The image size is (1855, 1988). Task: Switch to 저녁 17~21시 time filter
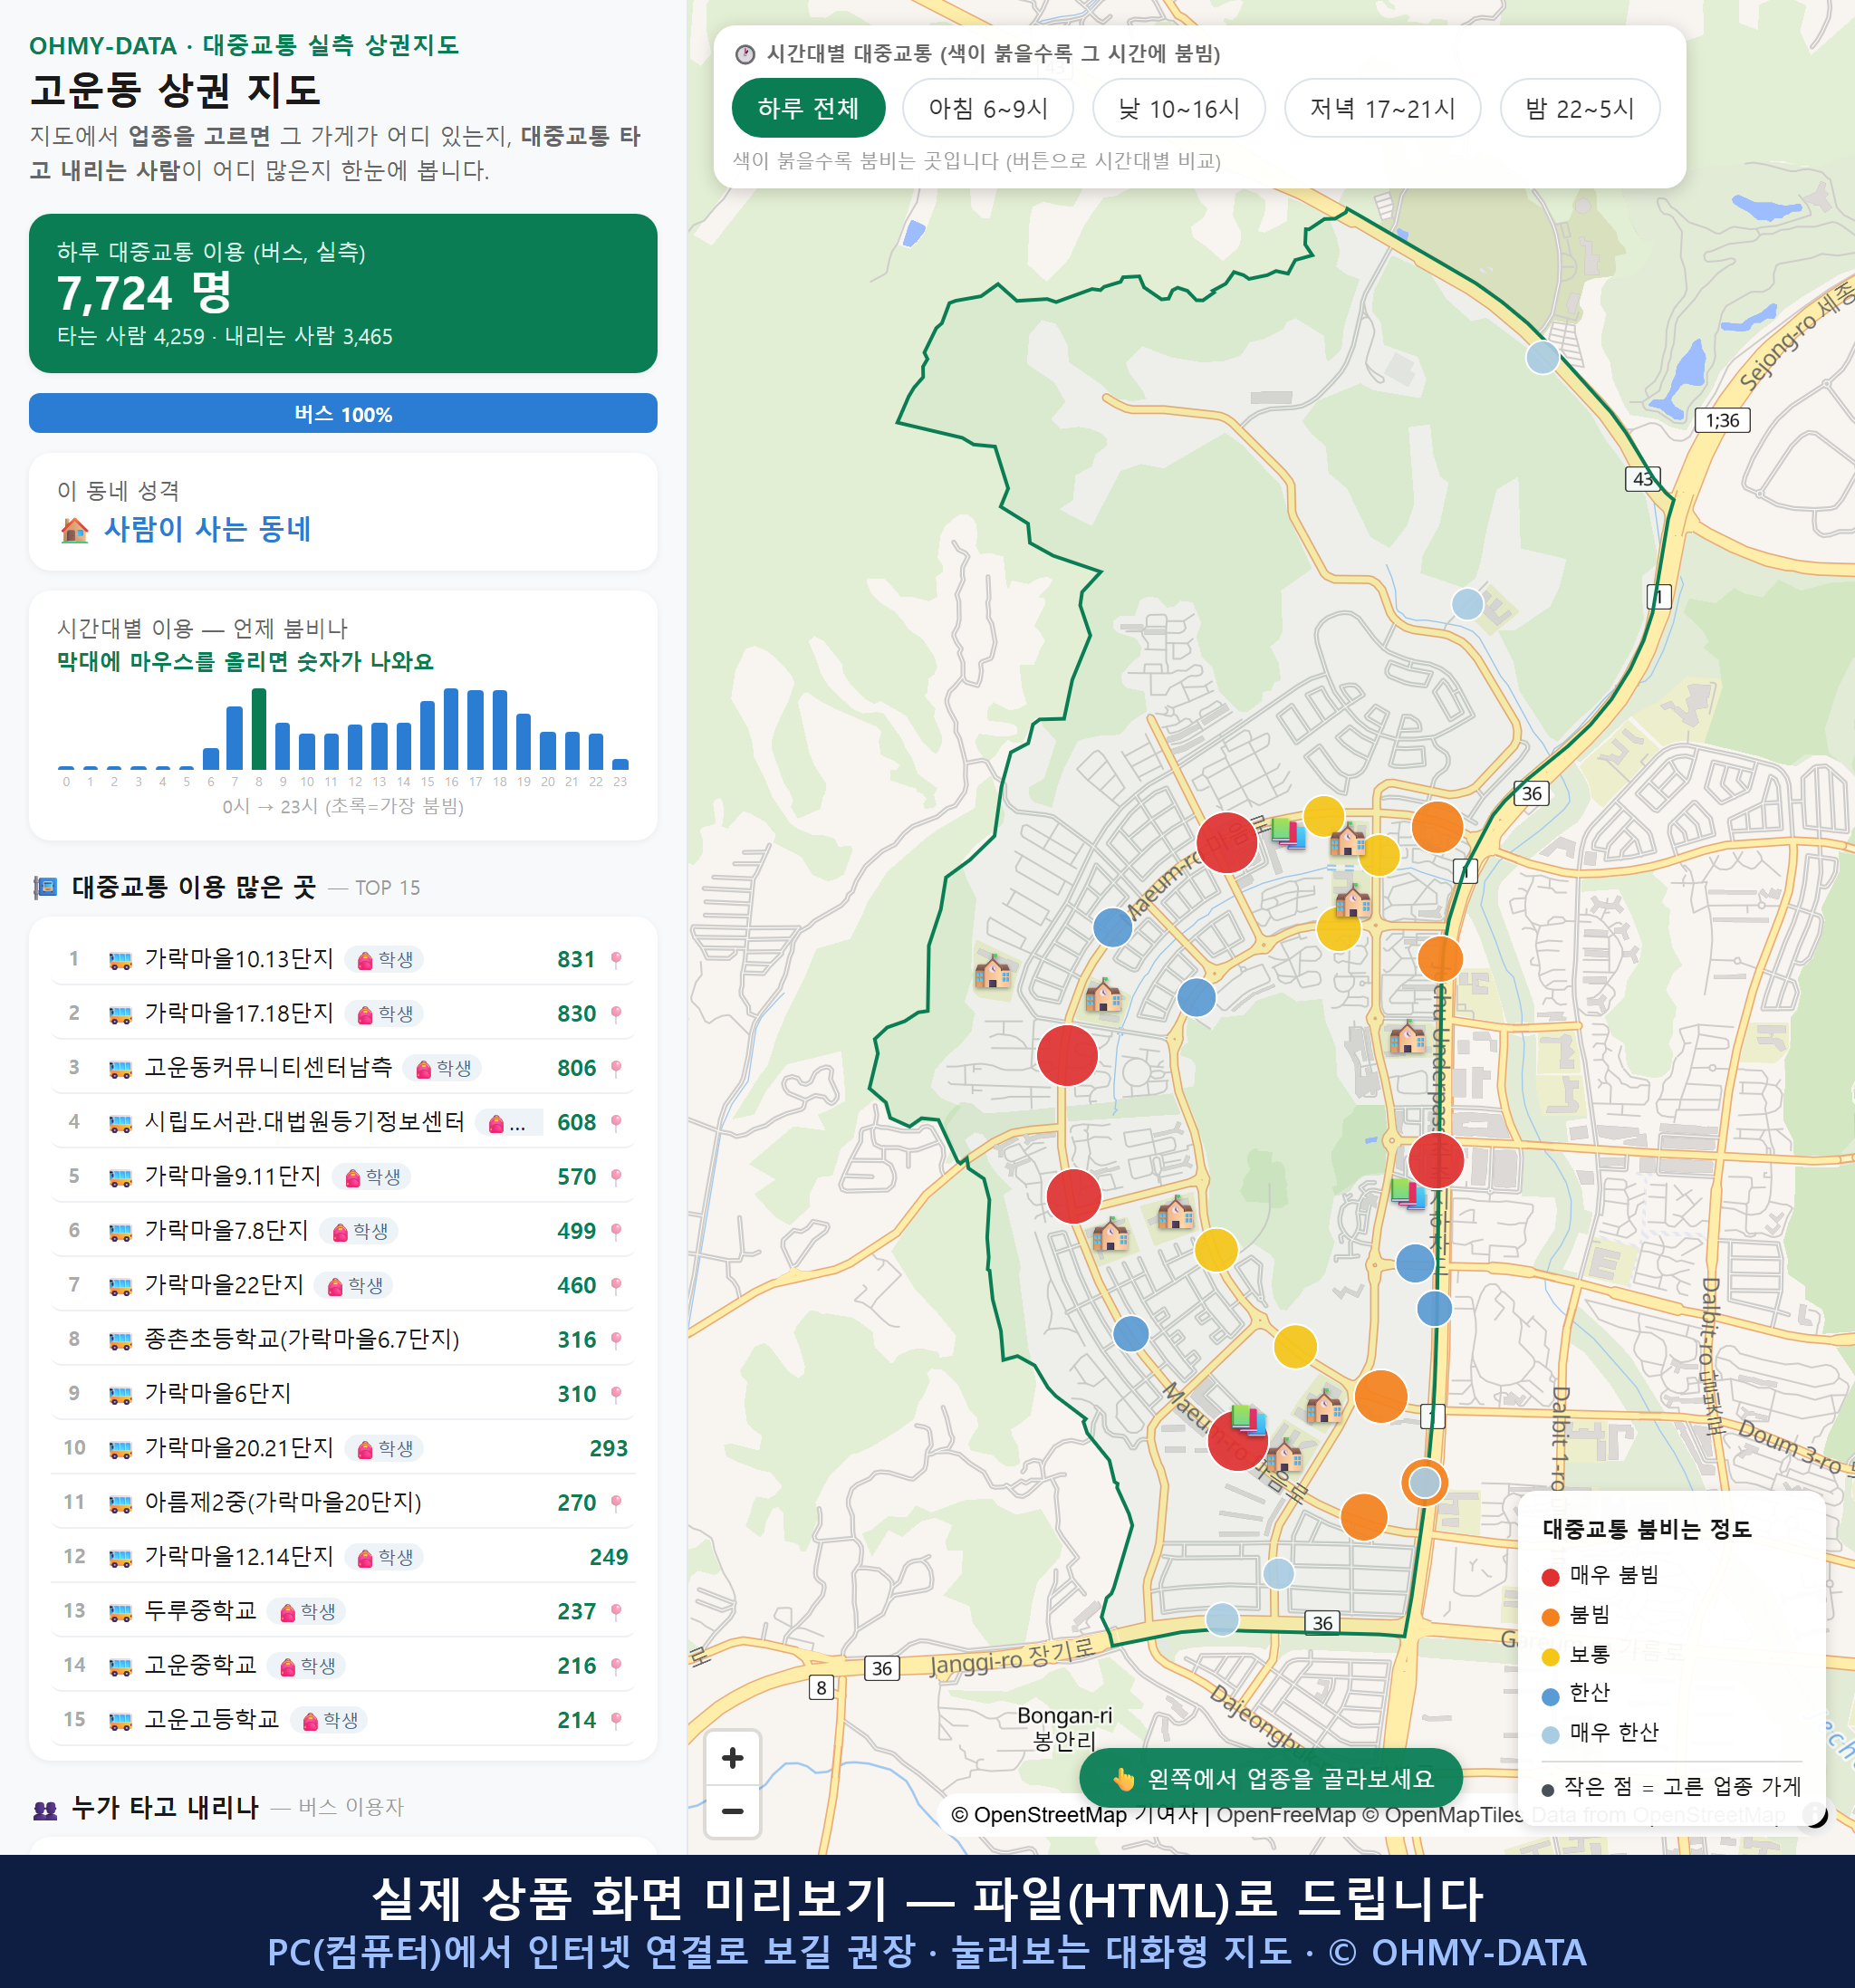1382,108
